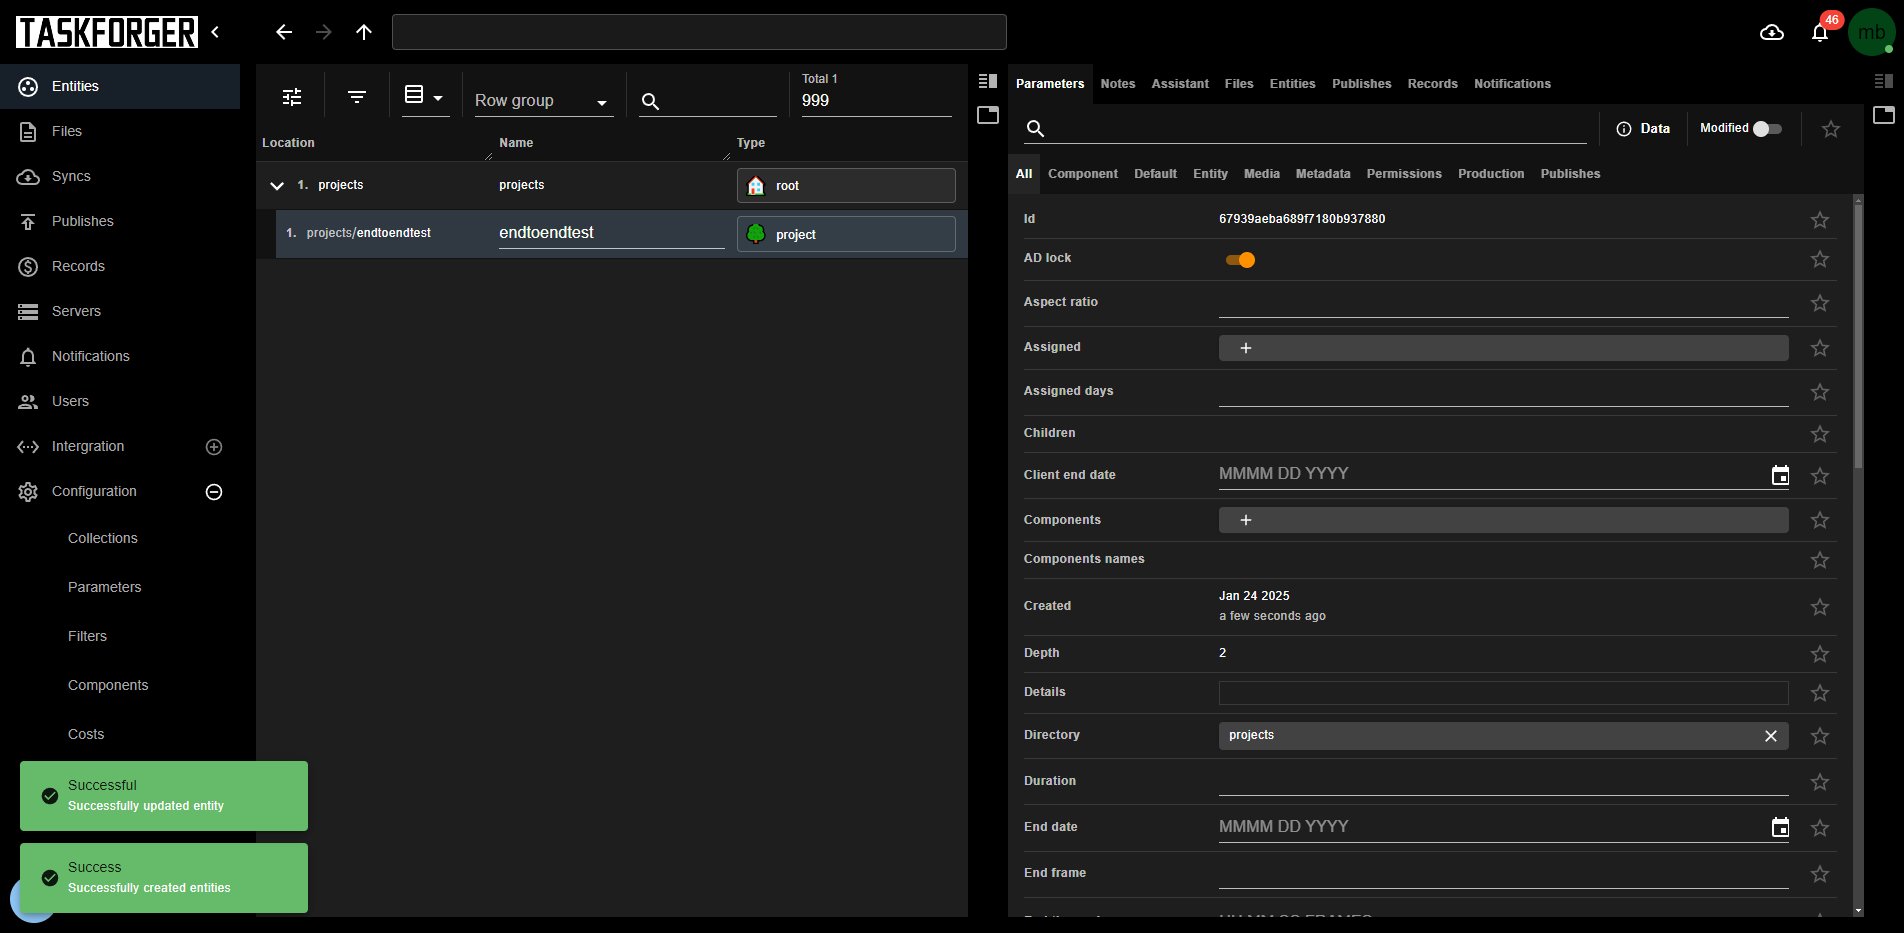This screenshot has height=933, width=1904.
Task: Click the Total 999 limit field
Action: coord(876,100)
